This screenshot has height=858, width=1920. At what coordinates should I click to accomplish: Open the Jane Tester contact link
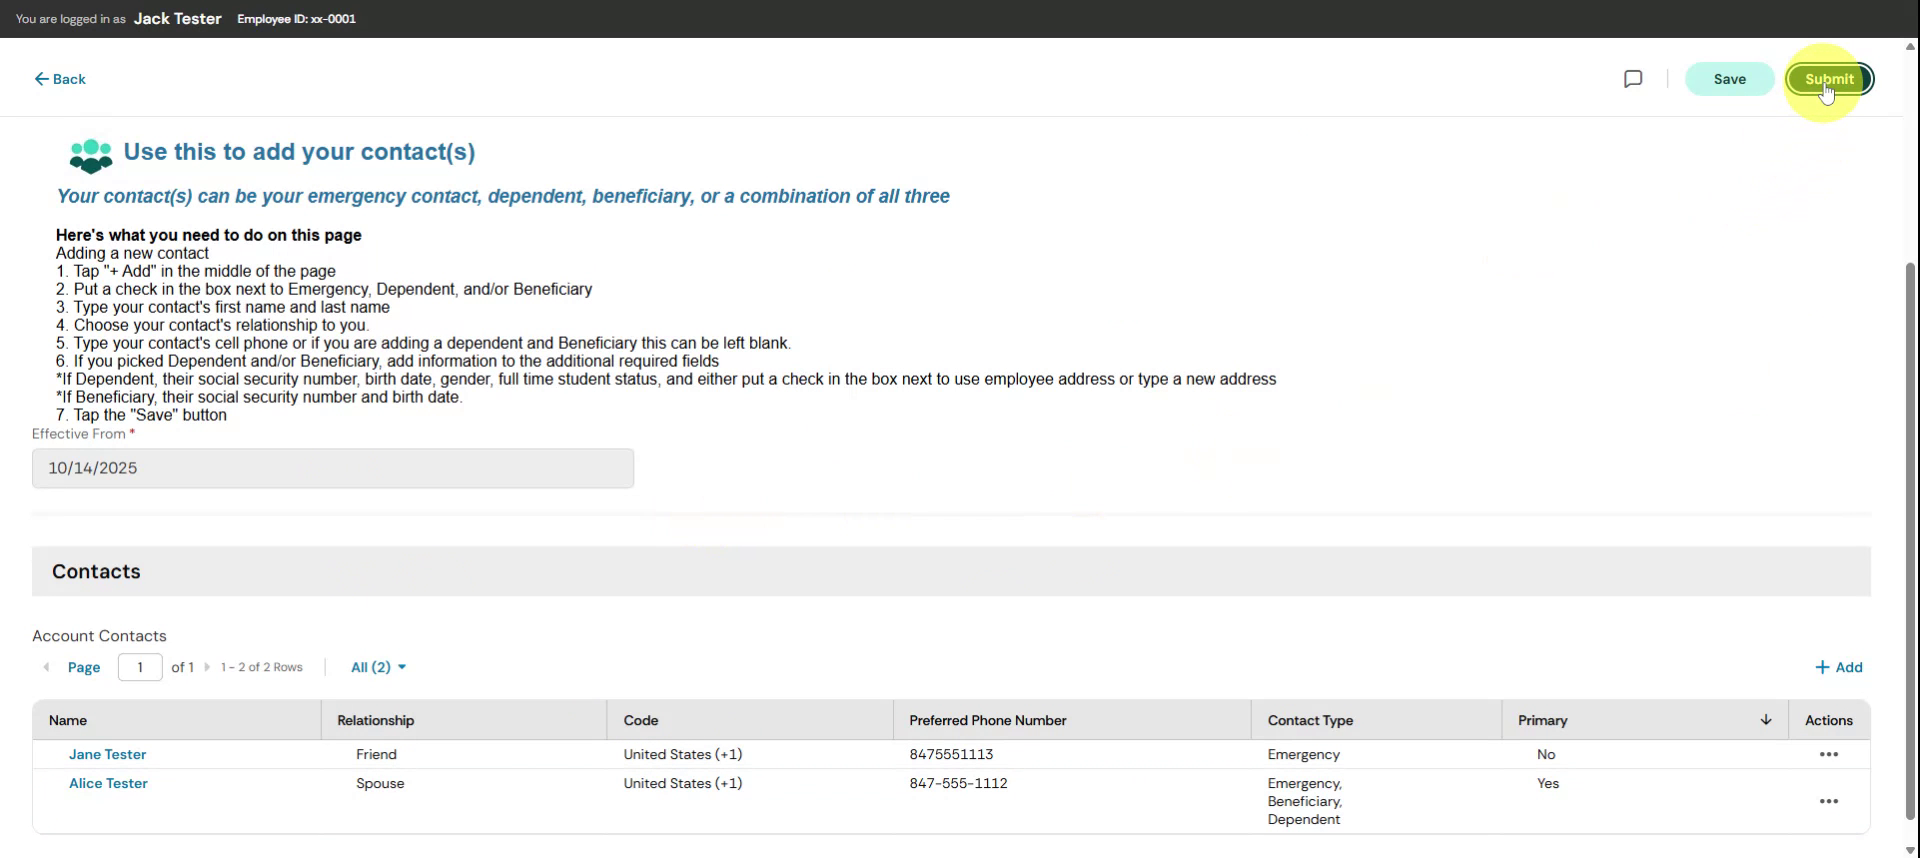coord(107,754)
